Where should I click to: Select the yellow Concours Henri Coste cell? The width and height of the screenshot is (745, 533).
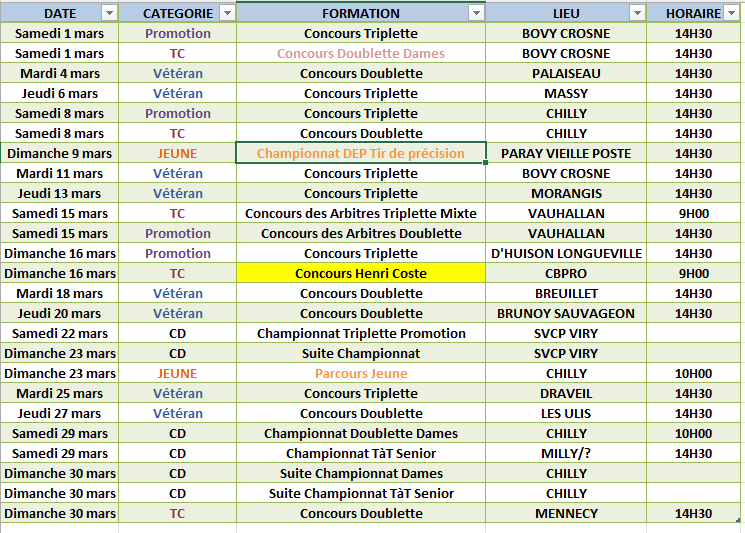(x=361, y=273)
